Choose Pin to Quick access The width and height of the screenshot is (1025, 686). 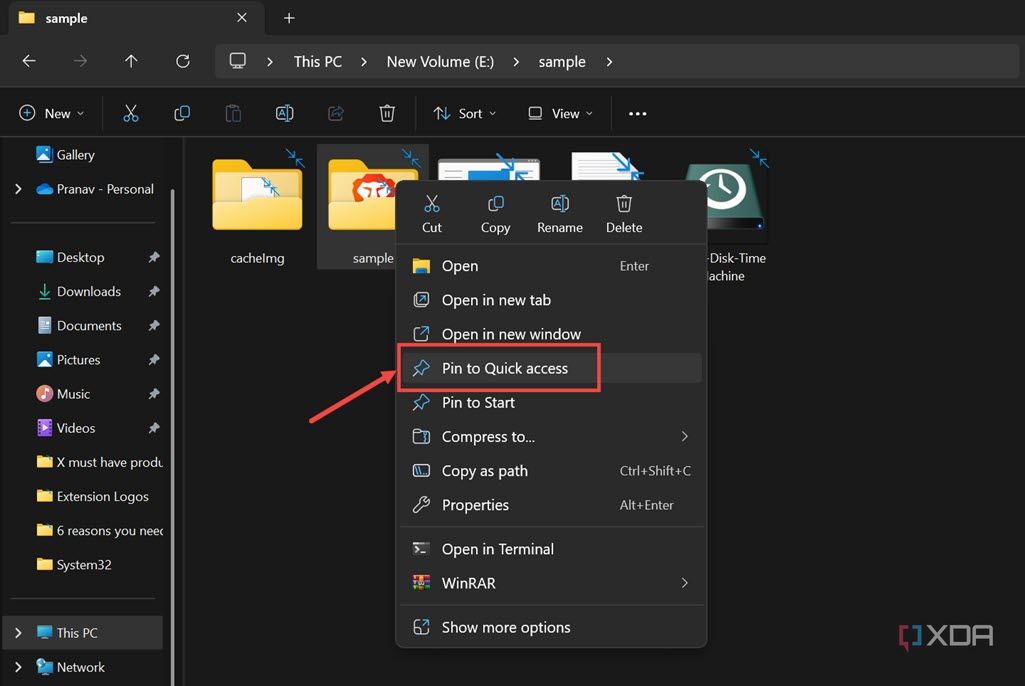tap(551, 368)
